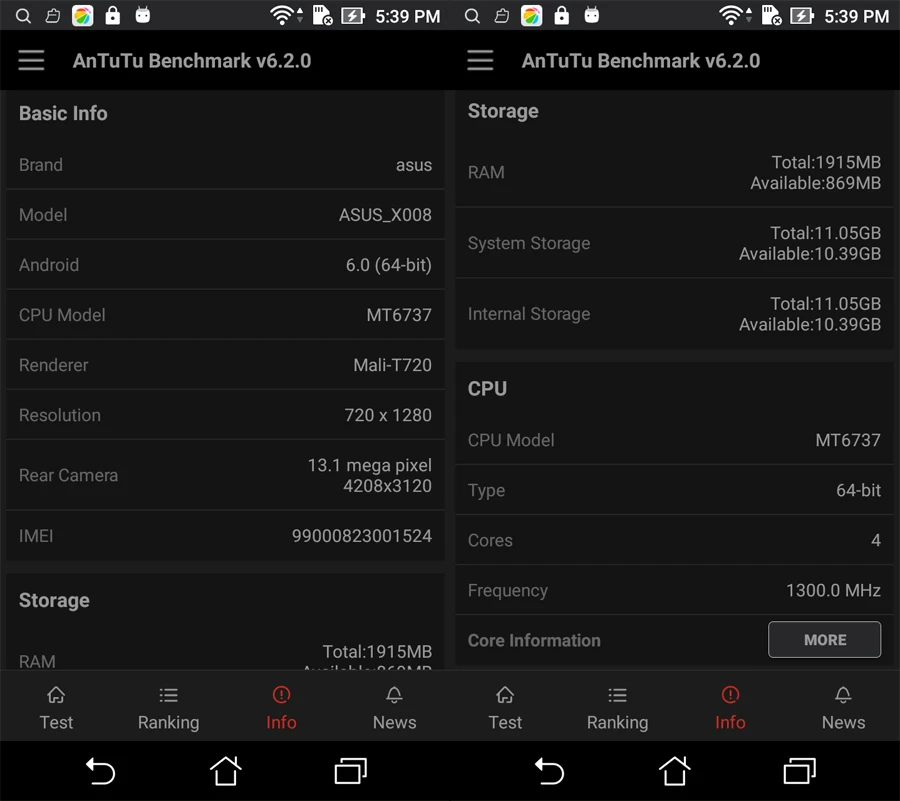Screen dimensions: 900x801
Task: Select the Rear Camera 13.1 mega pixel row
Action: click(225, 475)
